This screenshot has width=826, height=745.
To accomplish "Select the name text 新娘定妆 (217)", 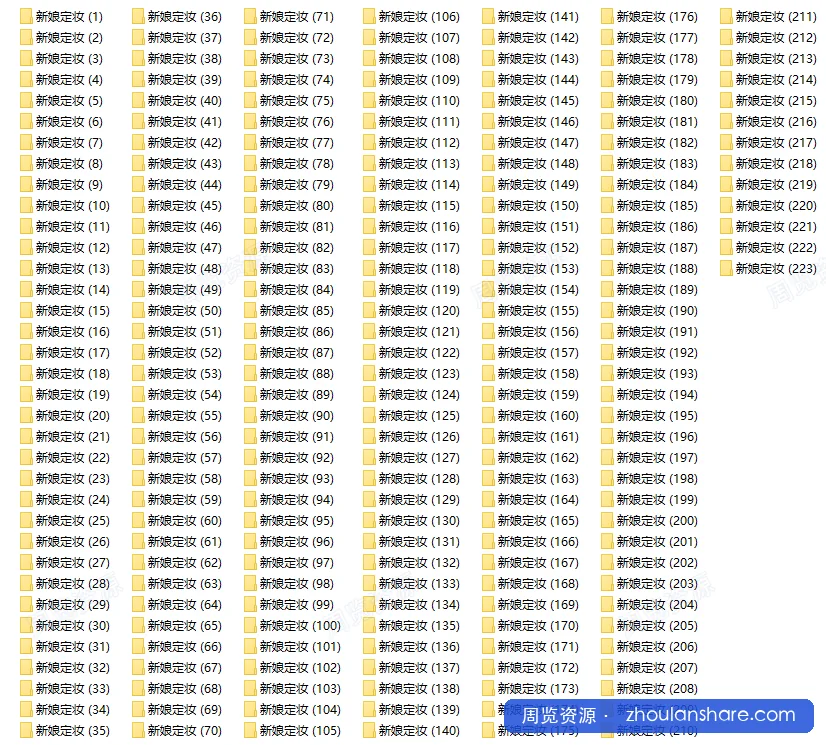I will pos(776,143).
